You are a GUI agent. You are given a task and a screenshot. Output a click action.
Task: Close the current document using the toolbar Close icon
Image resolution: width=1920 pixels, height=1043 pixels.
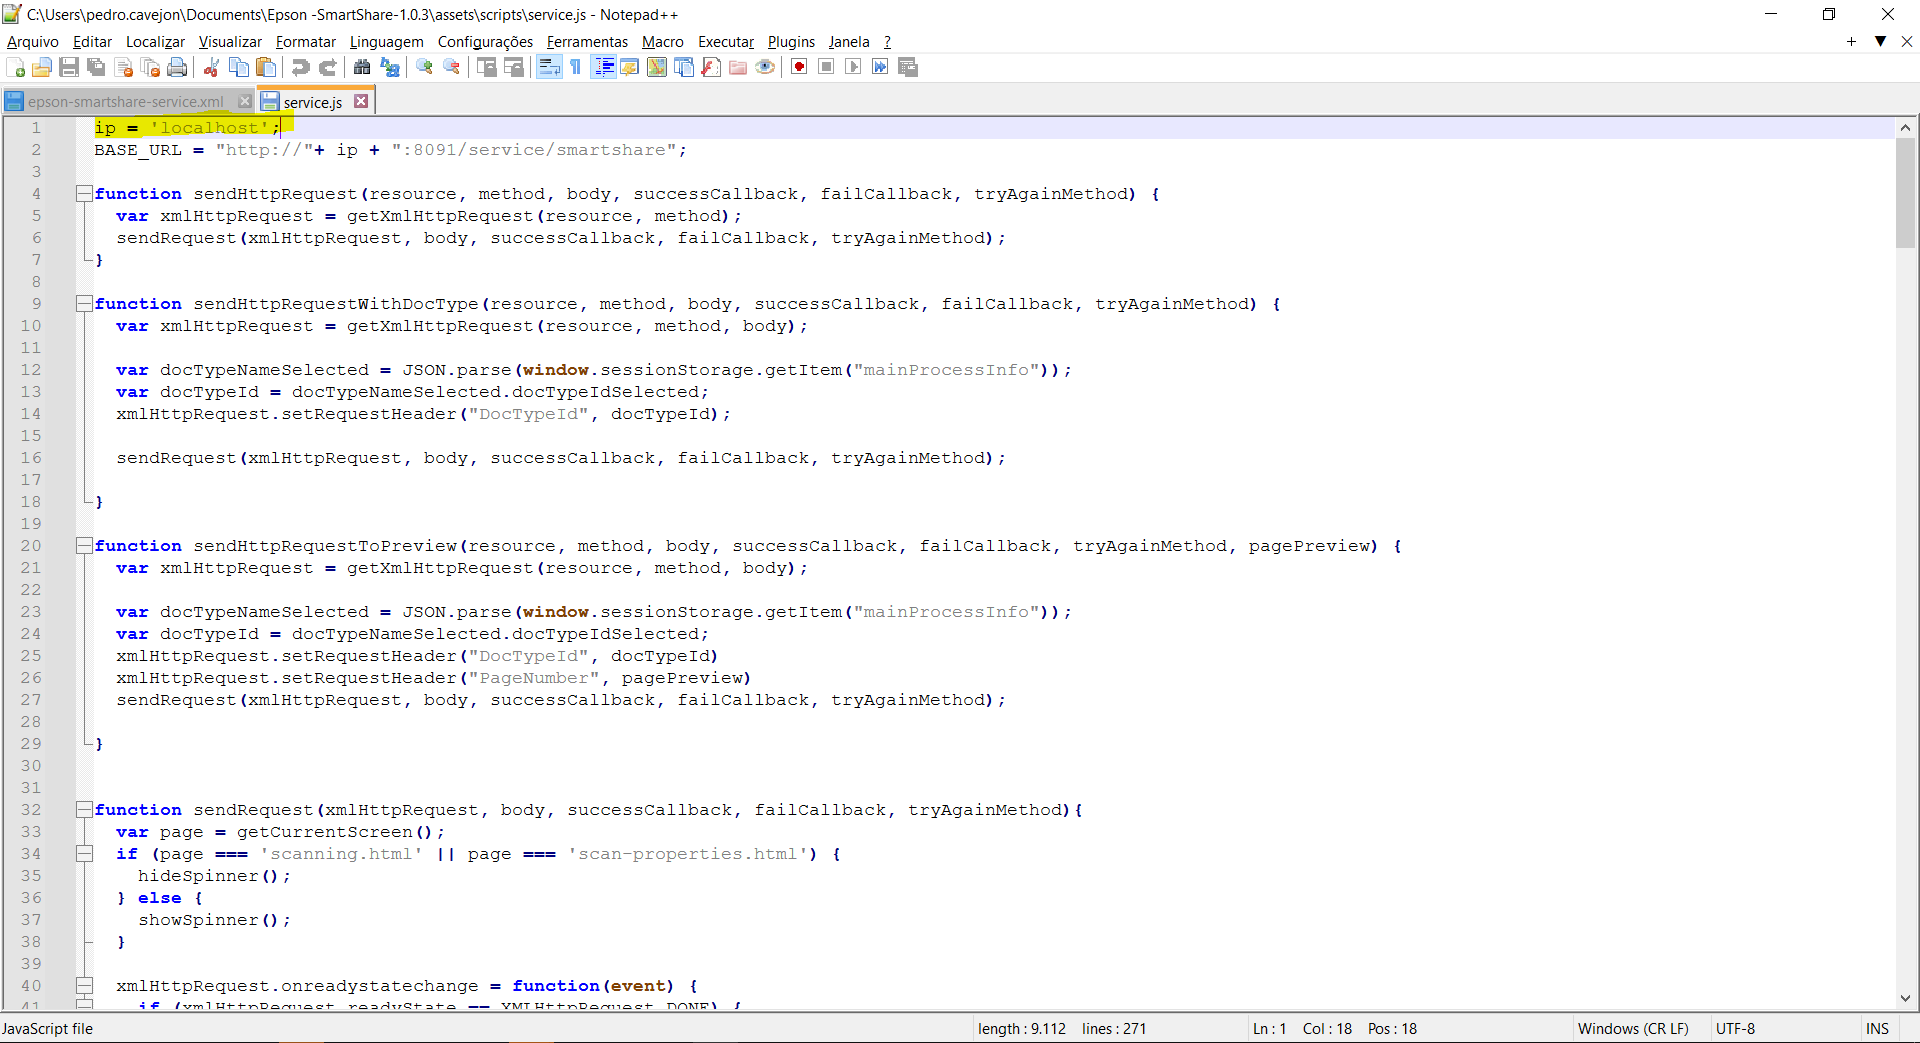click(123, 67)
